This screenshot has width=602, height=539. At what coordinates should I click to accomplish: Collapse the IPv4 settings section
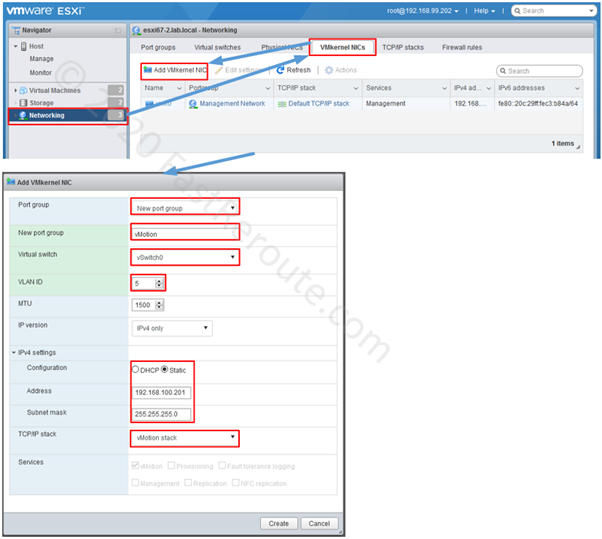(x=14, y=352)
